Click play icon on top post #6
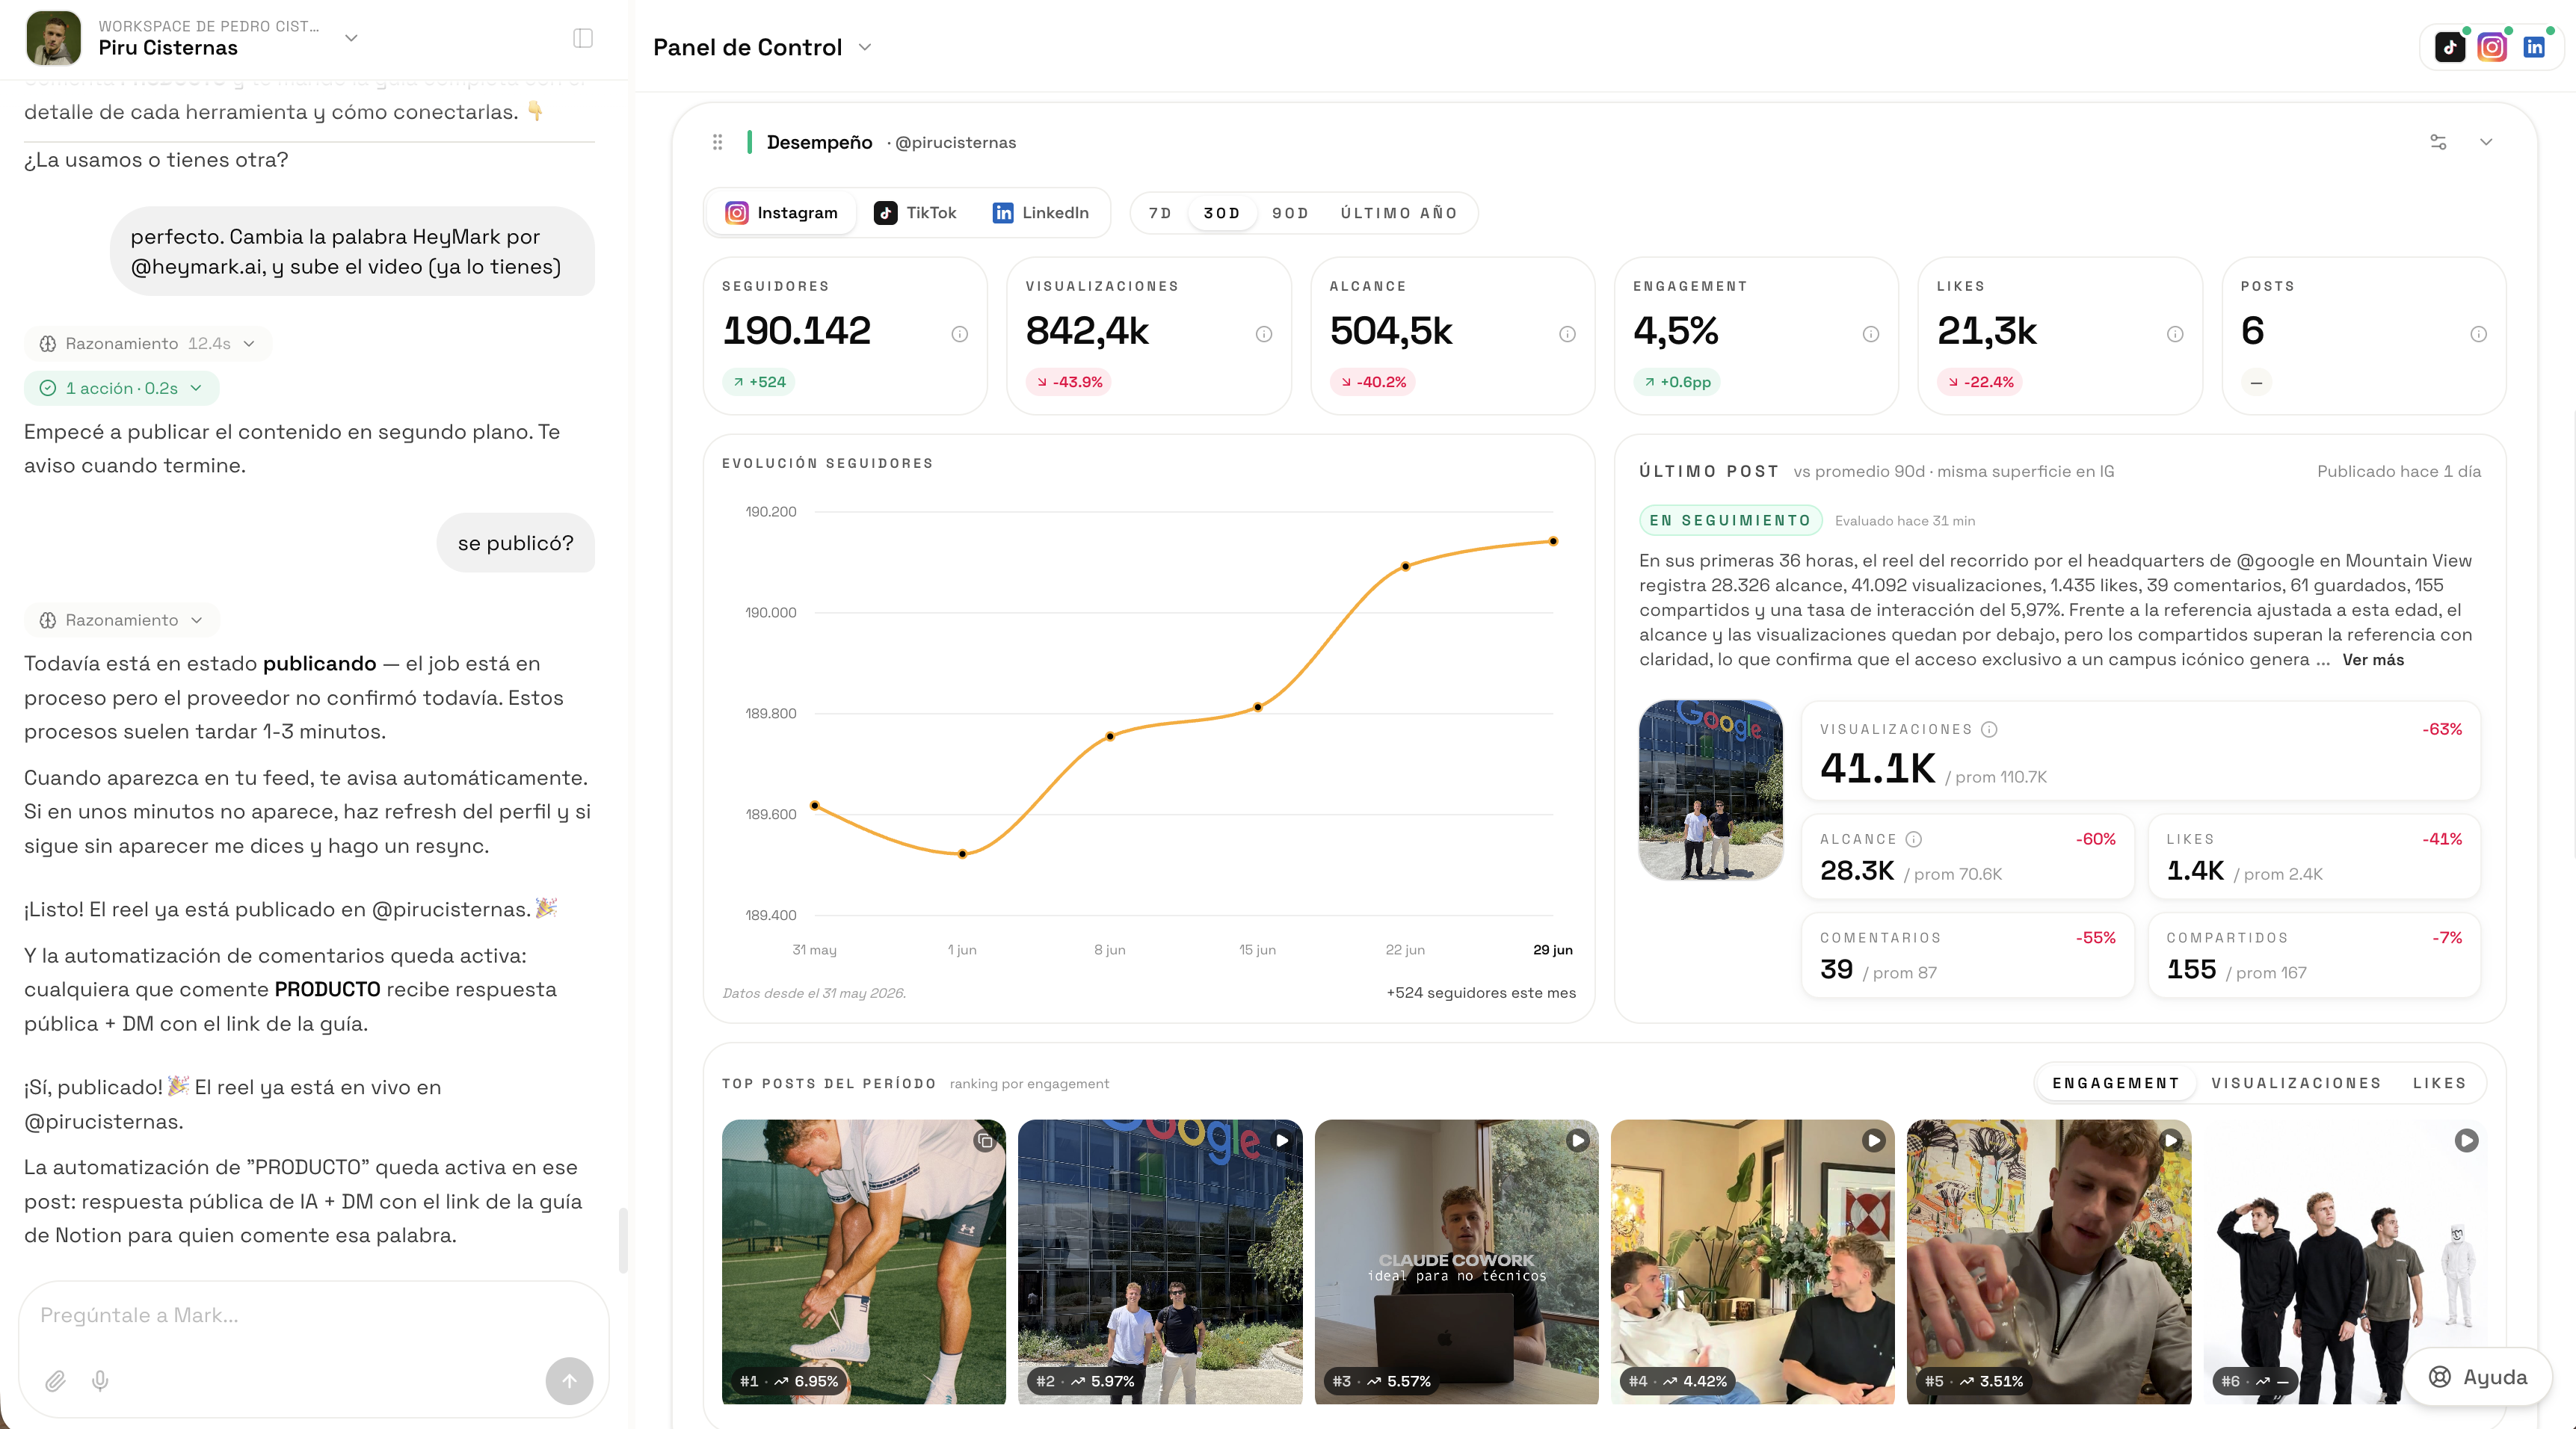The image size is (2576, 1429). tap(2466, 1141)
